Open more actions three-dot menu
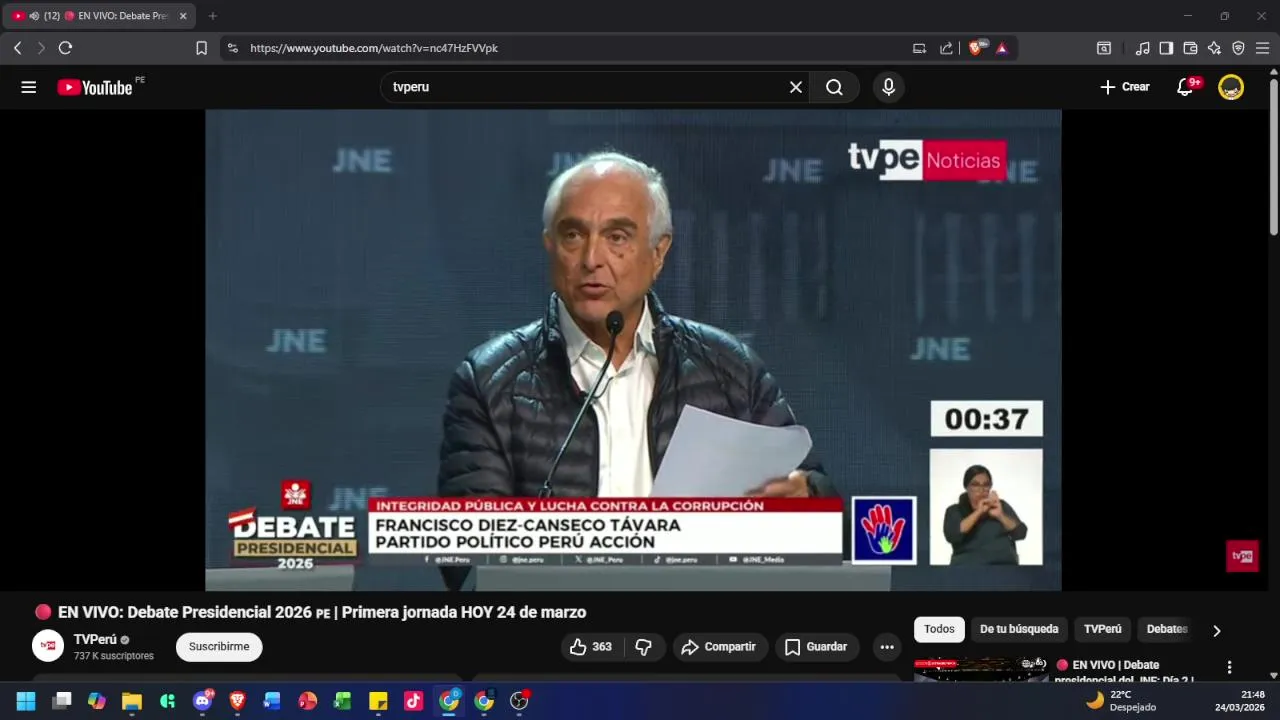 (887, 647)
